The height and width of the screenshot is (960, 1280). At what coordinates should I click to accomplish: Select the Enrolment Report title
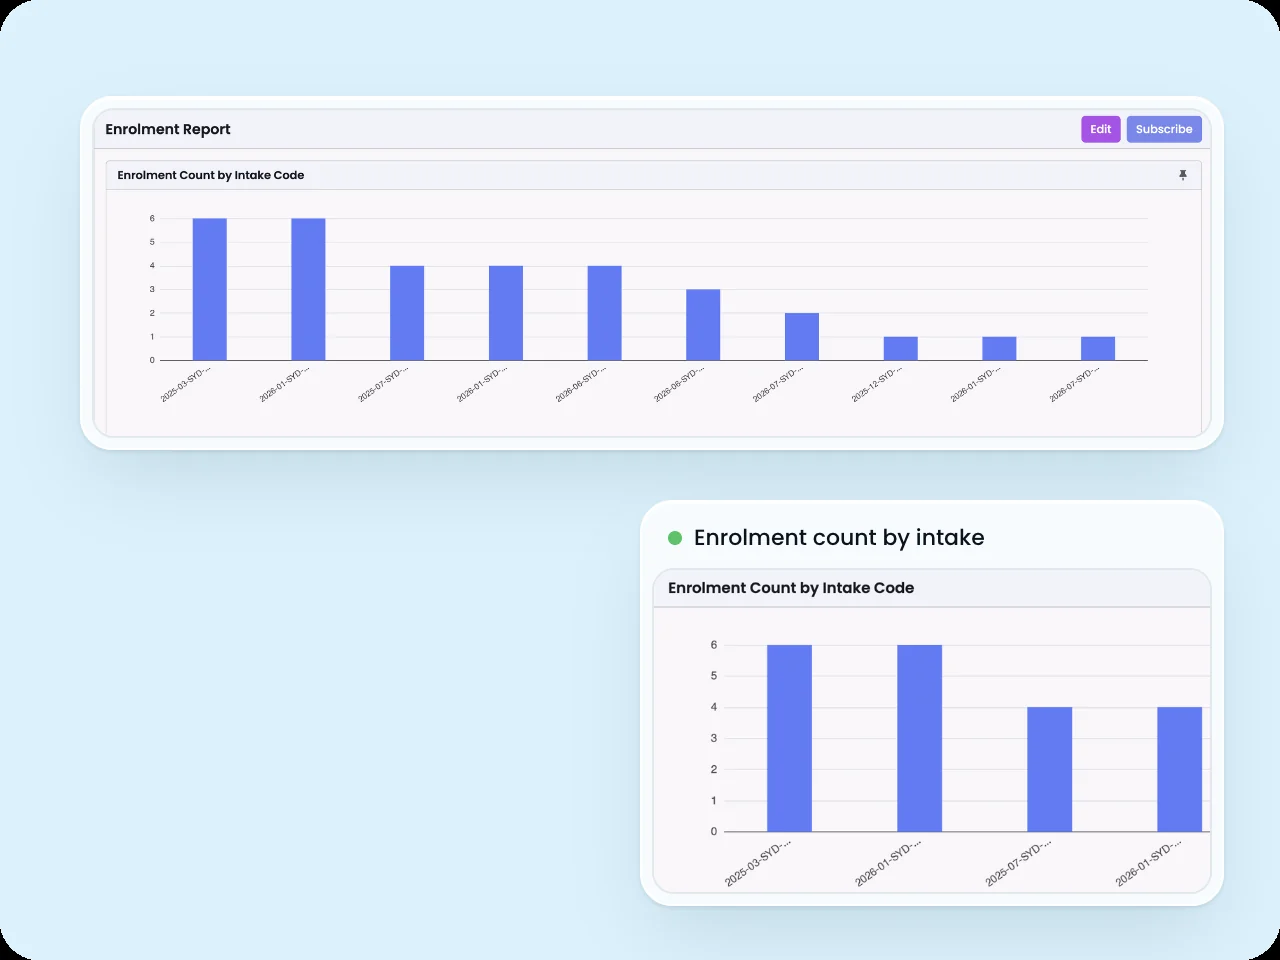coord(168,129)
